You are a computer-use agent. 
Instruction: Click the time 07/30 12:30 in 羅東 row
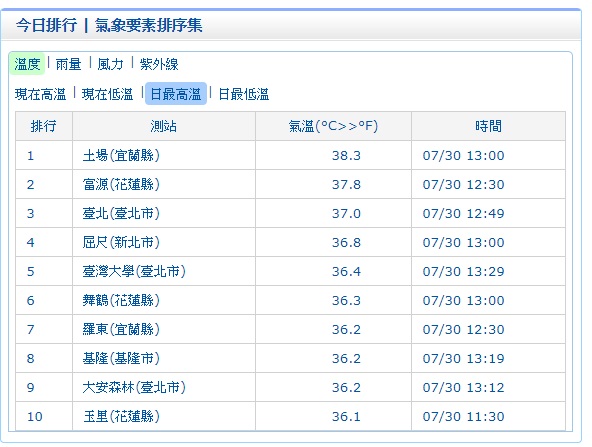coord(463,330)
